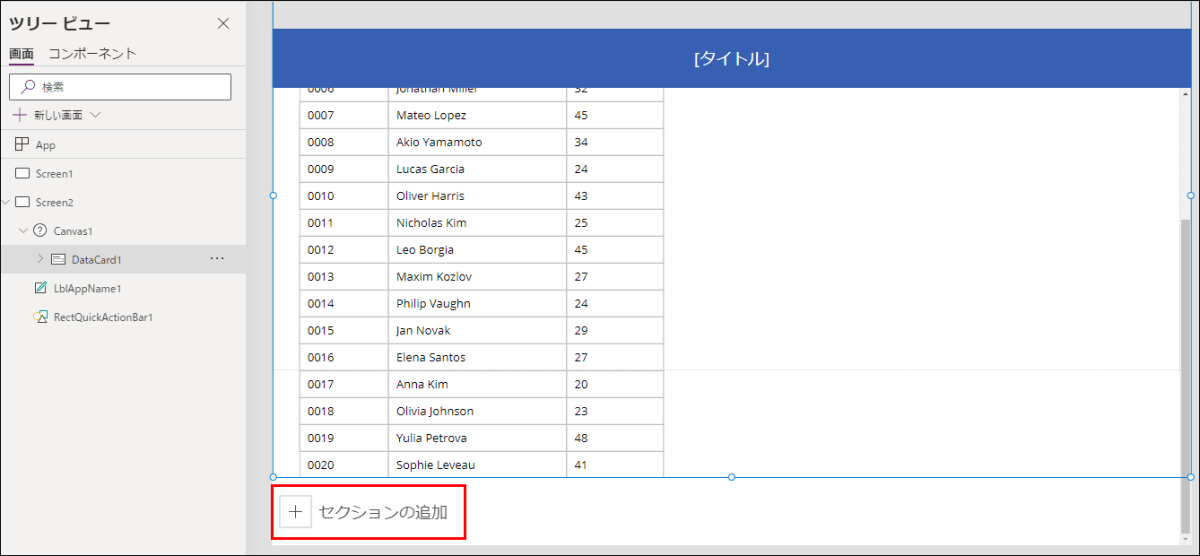1200x556 pixels.
Task: Click the App grid icon
Action: [x=22, y=145]
